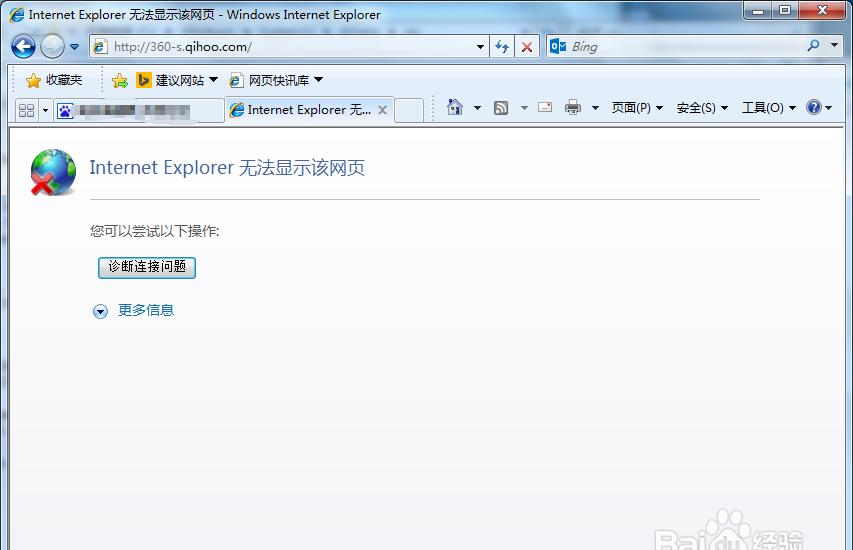Click the Back navigation arrow
This screenshot has height=550, width=853.
23,47
